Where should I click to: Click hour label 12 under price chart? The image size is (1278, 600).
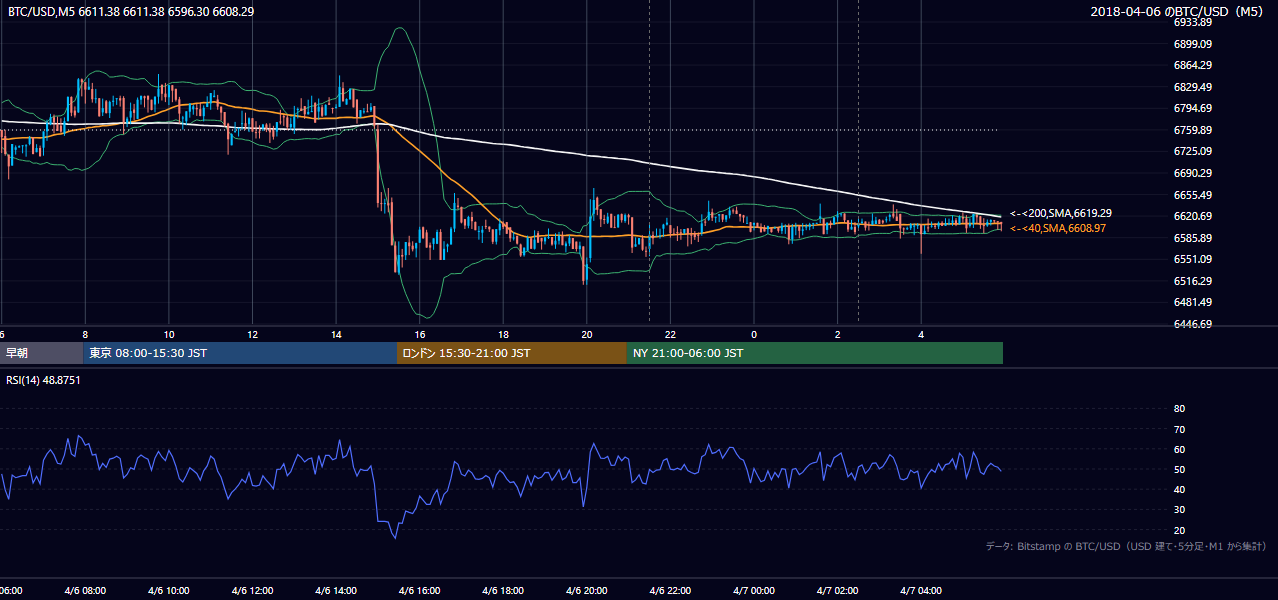click(252, 334)
